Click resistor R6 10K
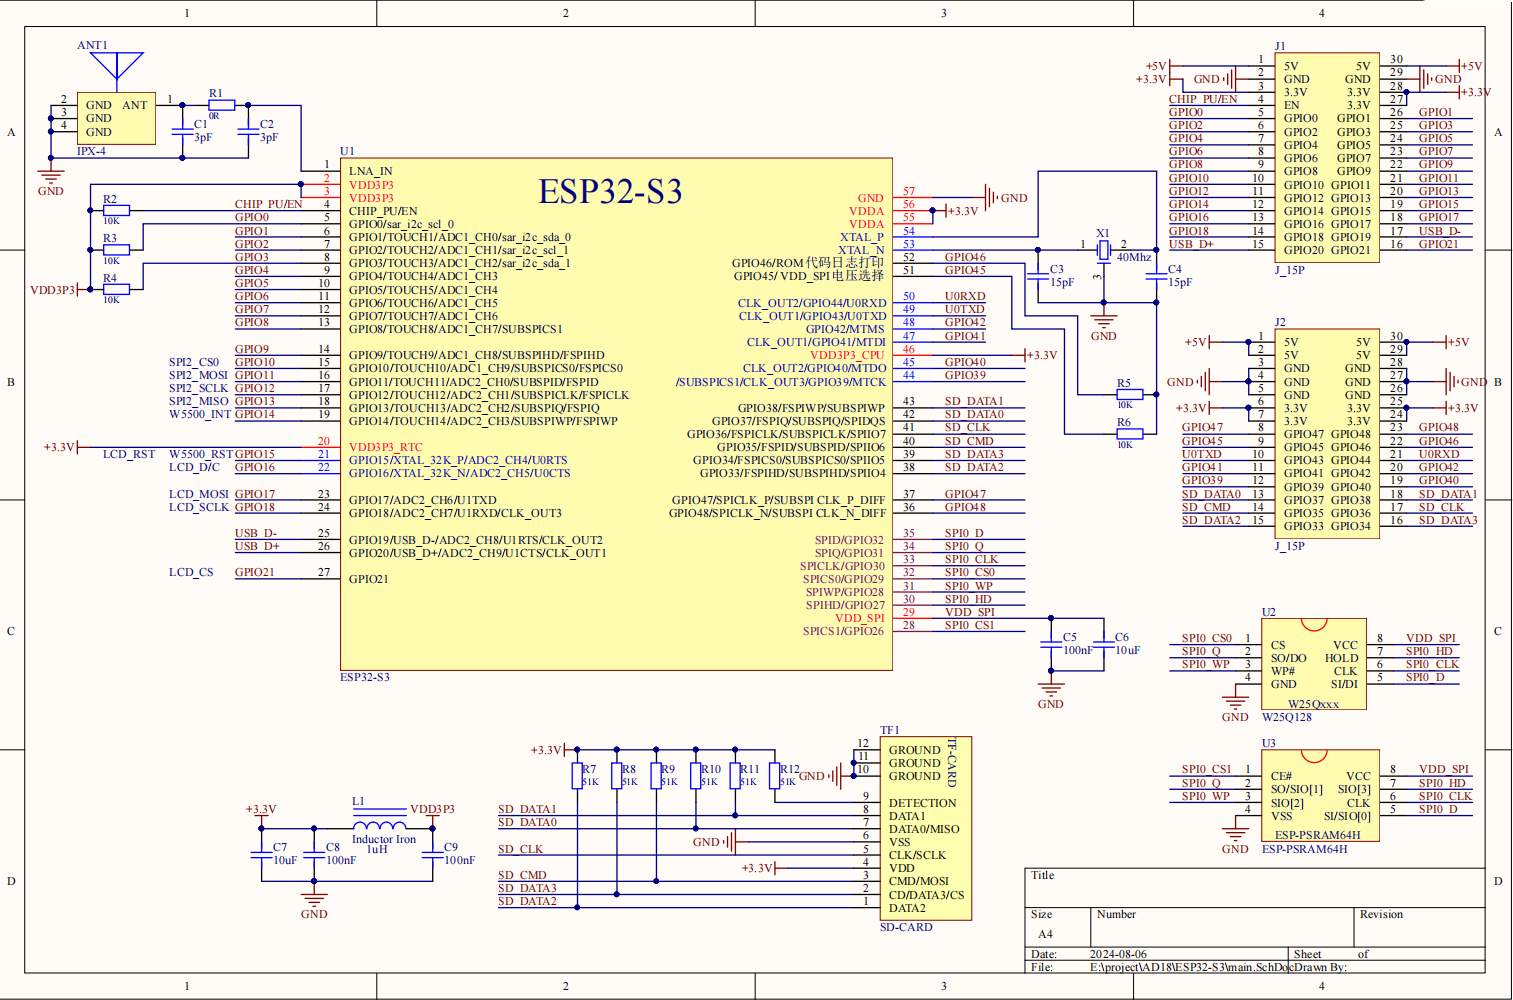The width and height of the screenshot is (1513, 1000). coord(1129,433)
